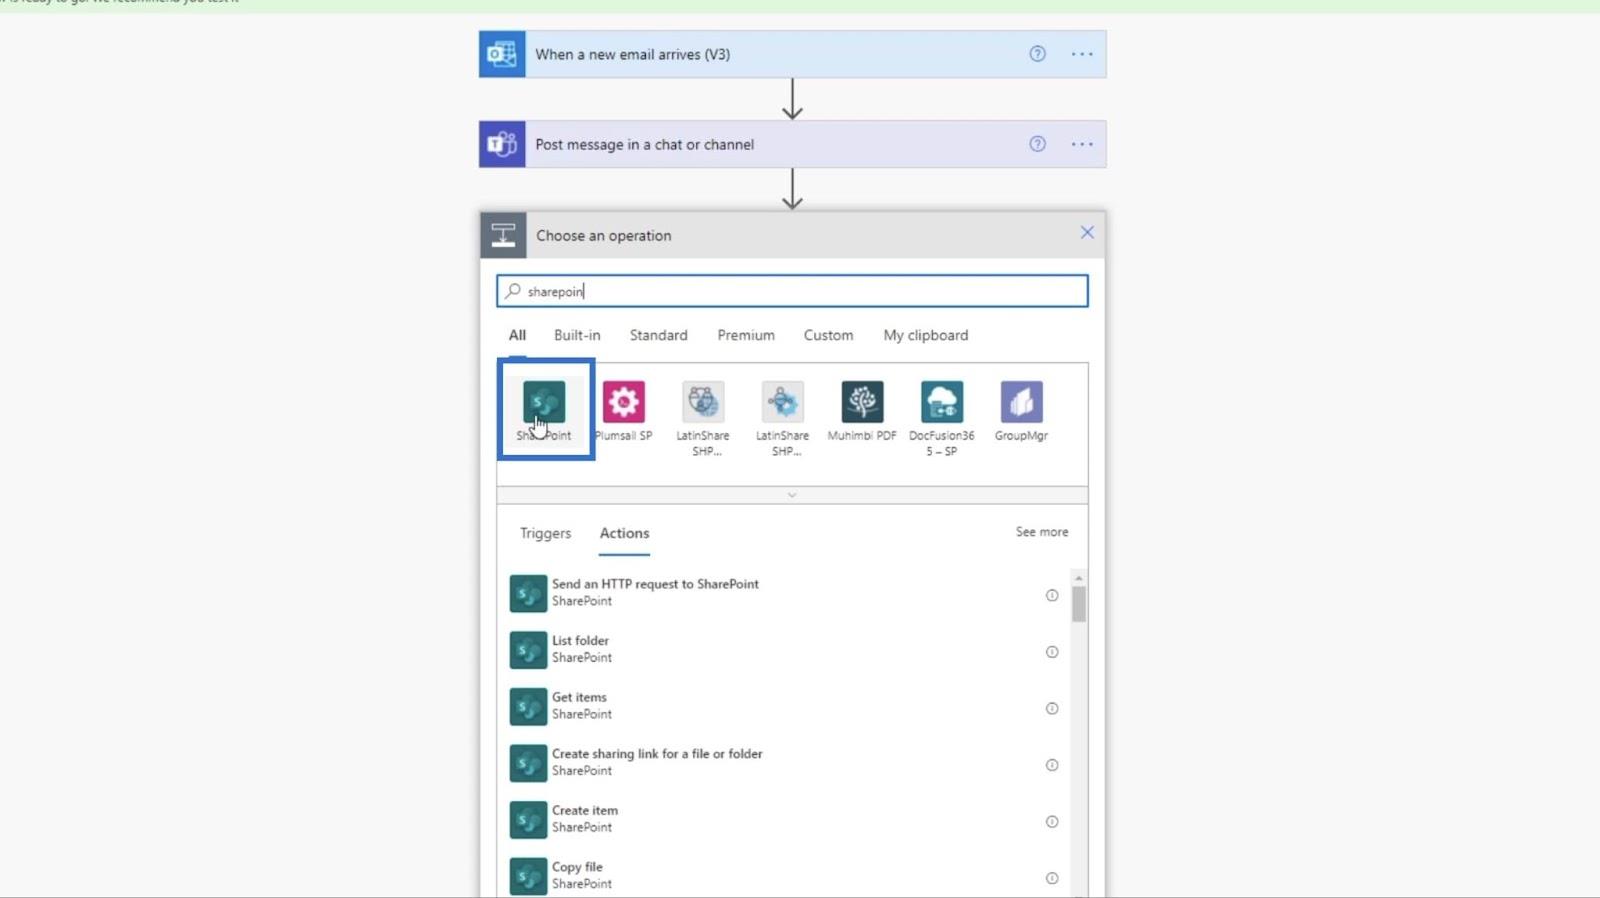
Task: Select the List folder action
Action: click(785, 650)
